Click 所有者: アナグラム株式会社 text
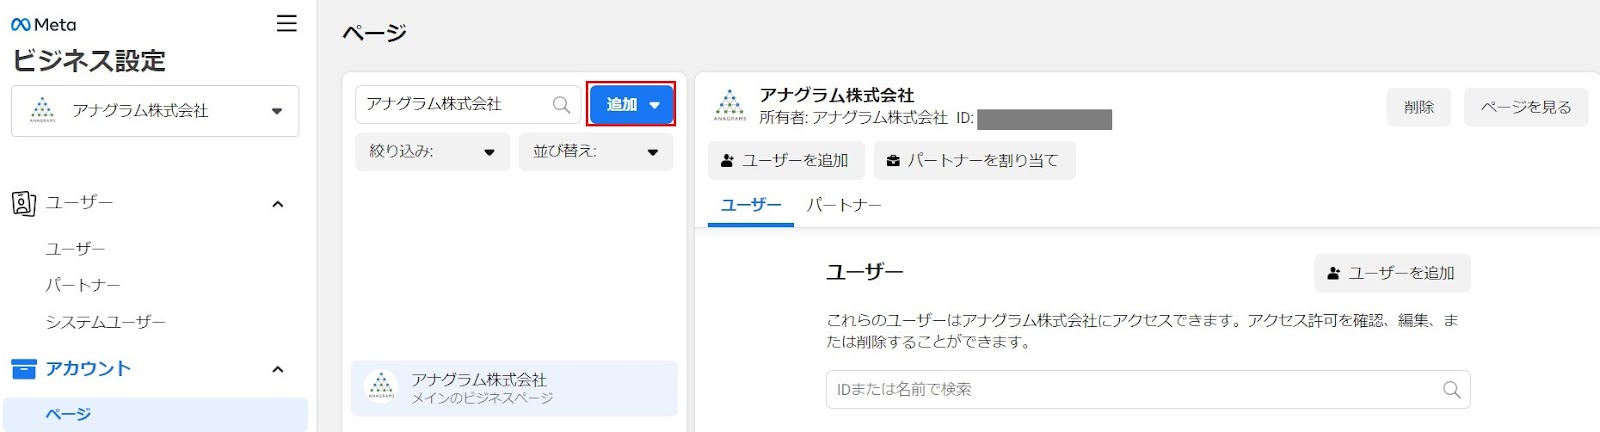The width and height of the screenshot is (1600, 432). (x=853, y=118)
